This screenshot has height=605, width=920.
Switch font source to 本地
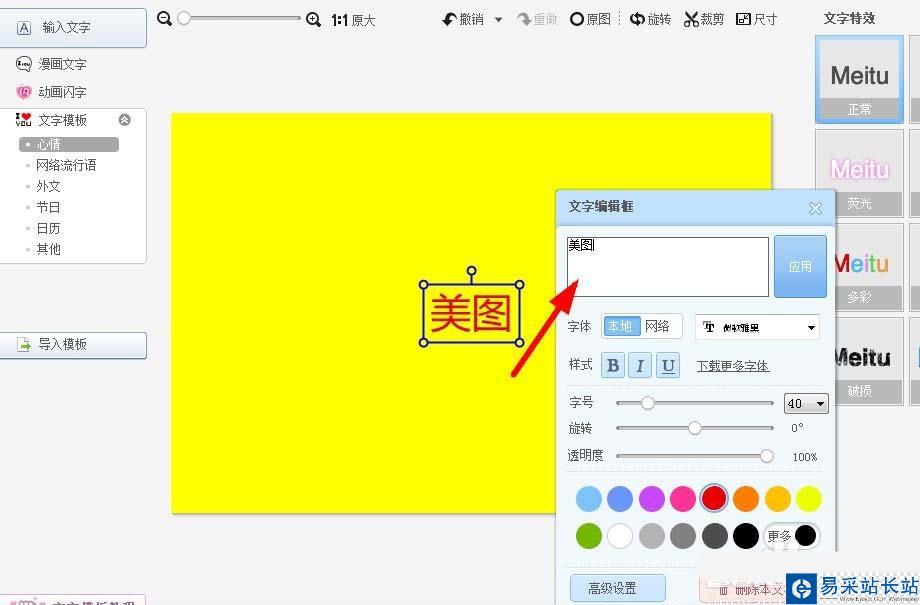click(621, 326)
